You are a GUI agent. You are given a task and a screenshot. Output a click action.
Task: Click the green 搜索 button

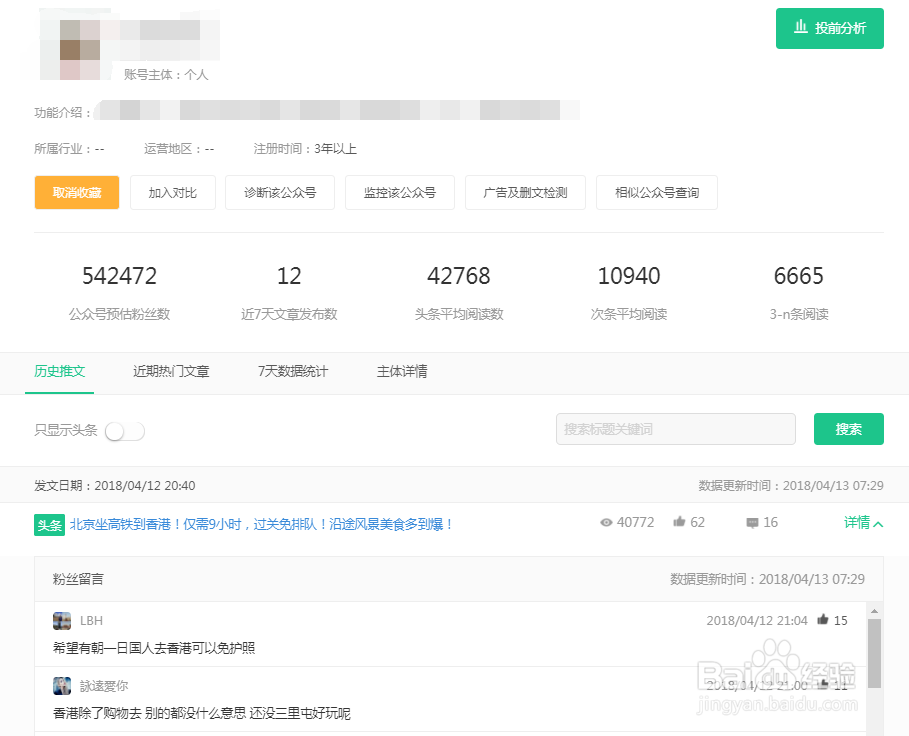848,428
